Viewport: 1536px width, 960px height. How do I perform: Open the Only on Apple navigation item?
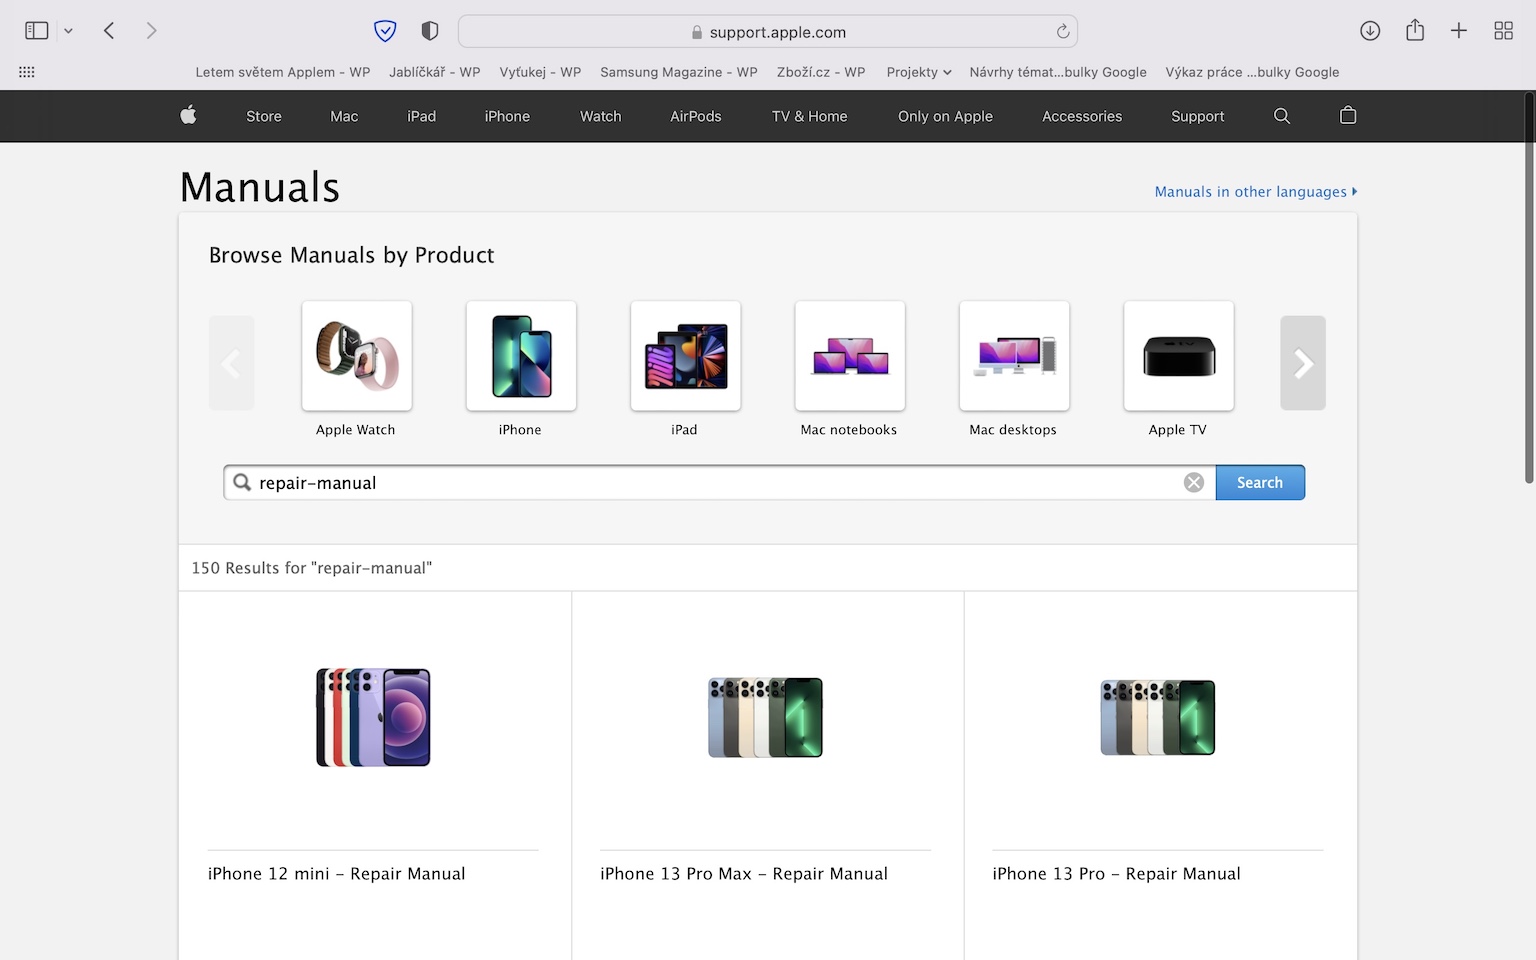click(x=945, y=116)
